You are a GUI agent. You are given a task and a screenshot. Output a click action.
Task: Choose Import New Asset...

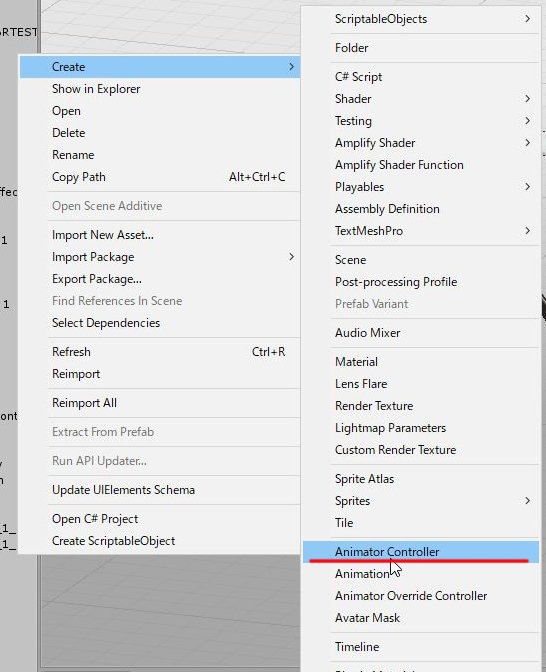tap(160, 235)
